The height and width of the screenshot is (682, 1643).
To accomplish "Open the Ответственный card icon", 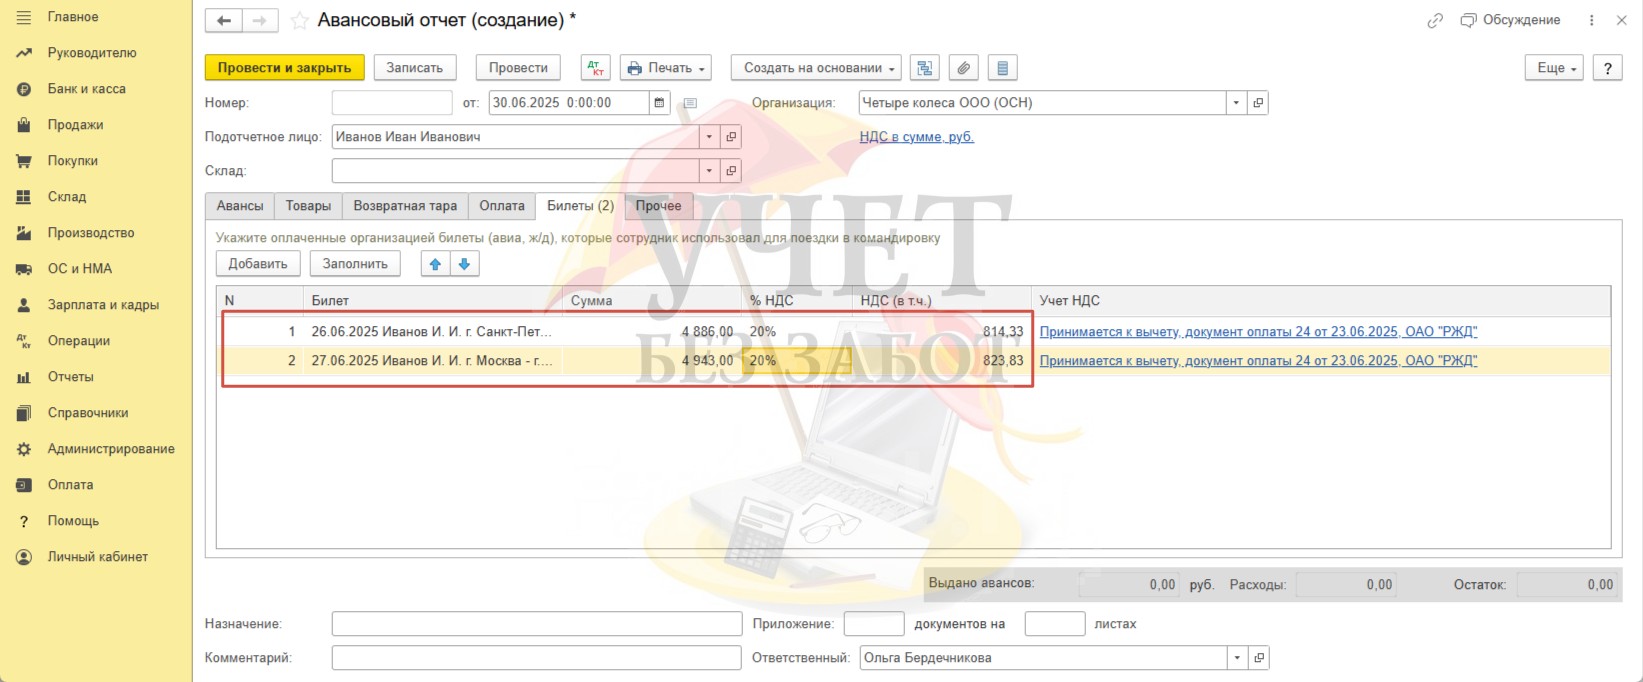I will (1259, 658).
